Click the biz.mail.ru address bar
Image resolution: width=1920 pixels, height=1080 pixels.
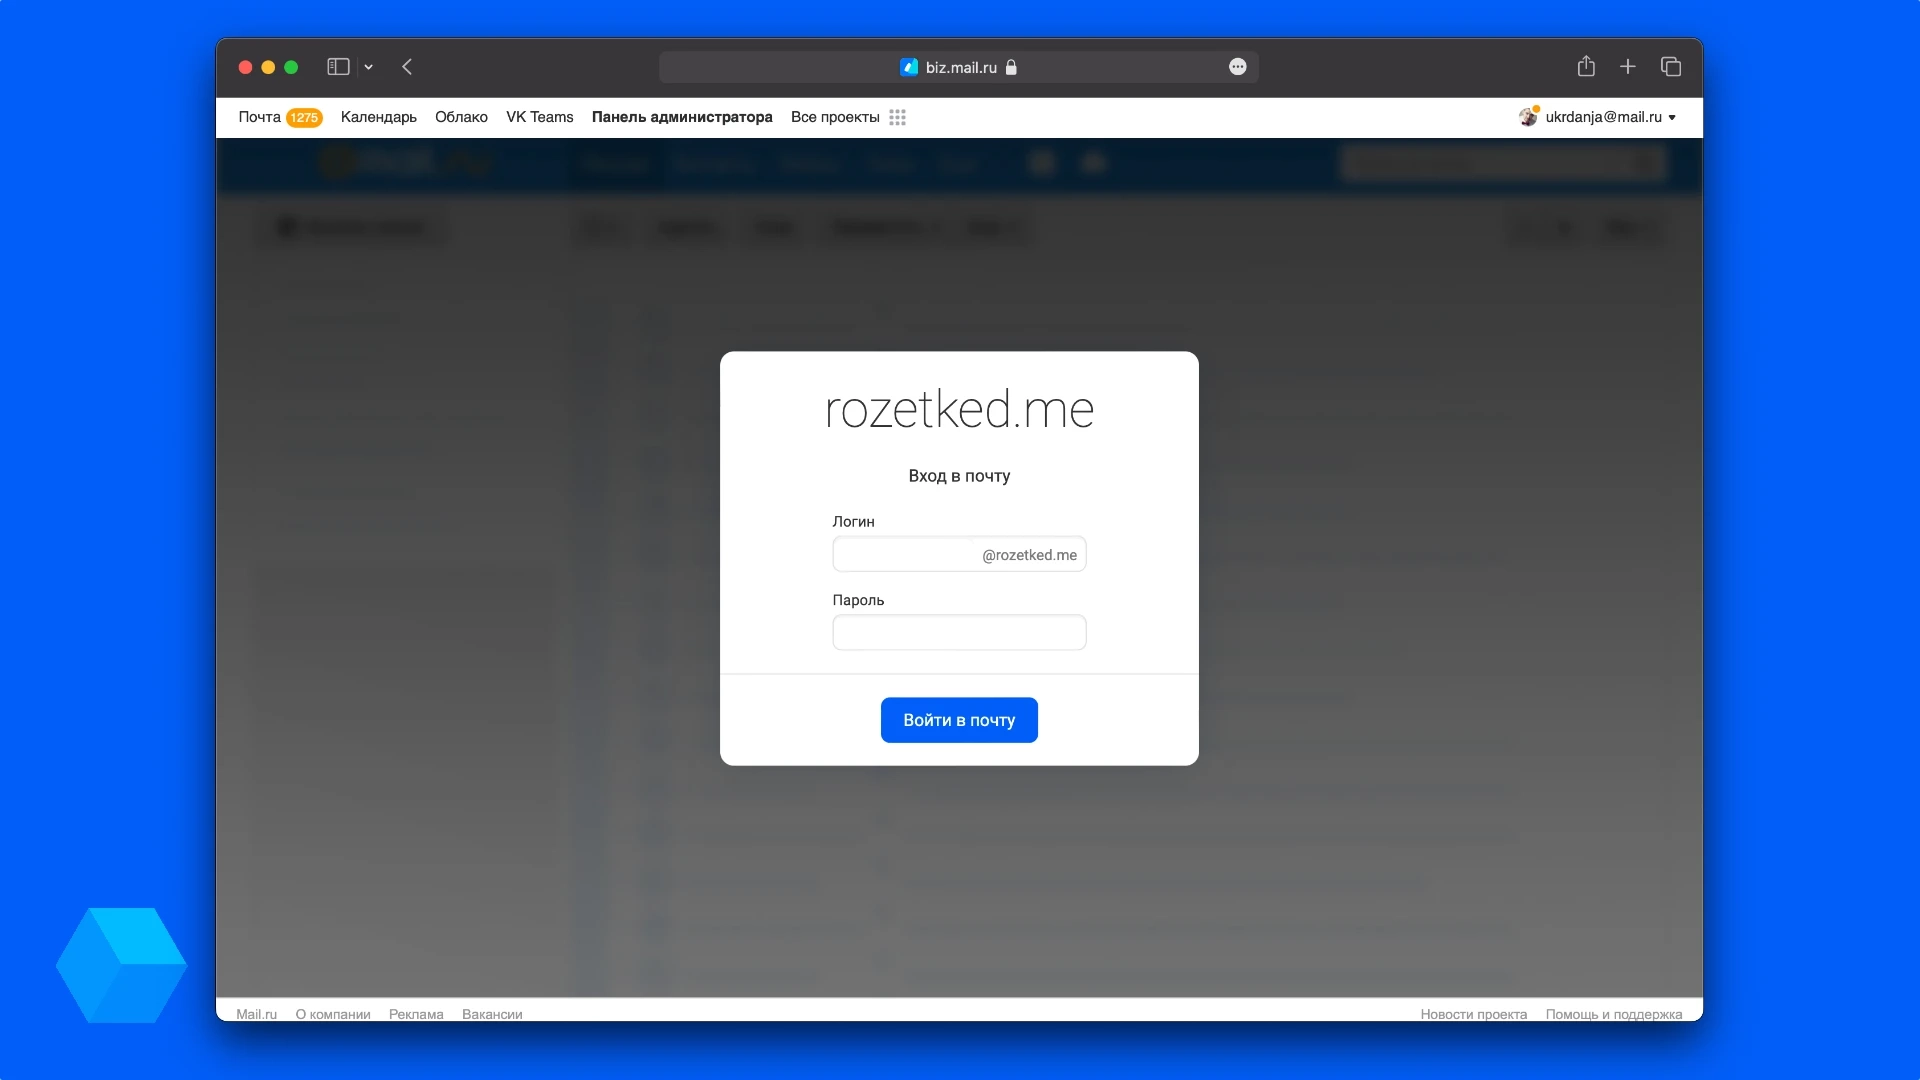pos(958,67)
